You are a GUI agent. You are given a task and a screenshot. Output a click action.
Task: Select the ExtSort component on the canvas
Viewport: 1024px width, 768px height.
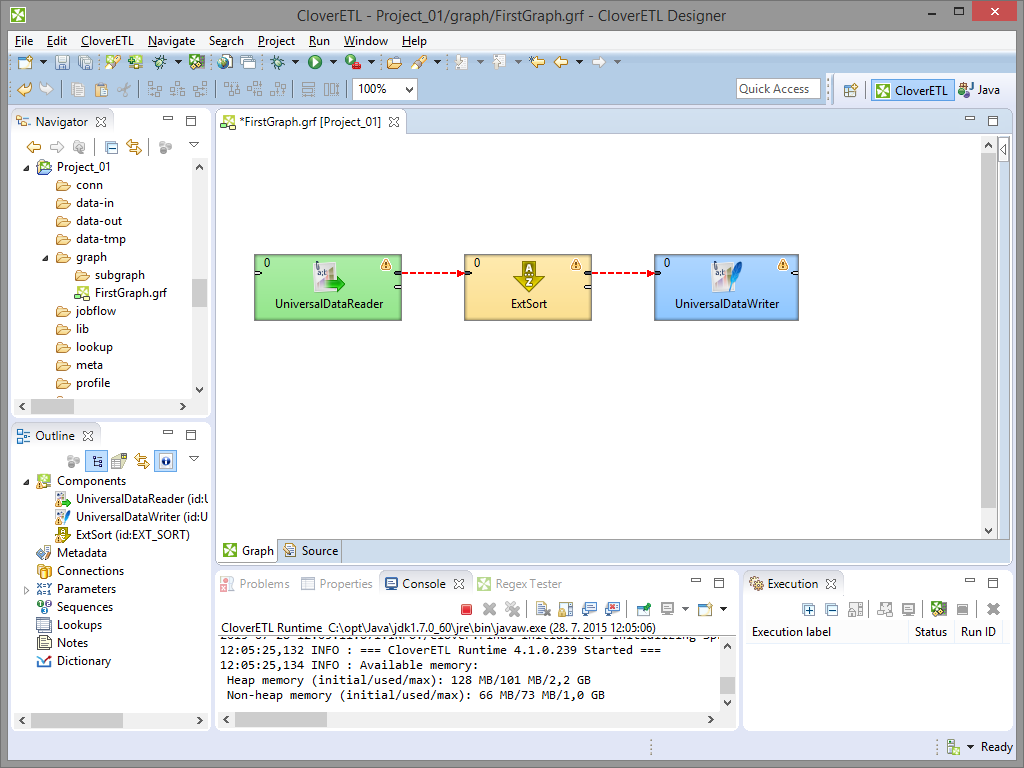pyautogui.click(x=528, y=287)
